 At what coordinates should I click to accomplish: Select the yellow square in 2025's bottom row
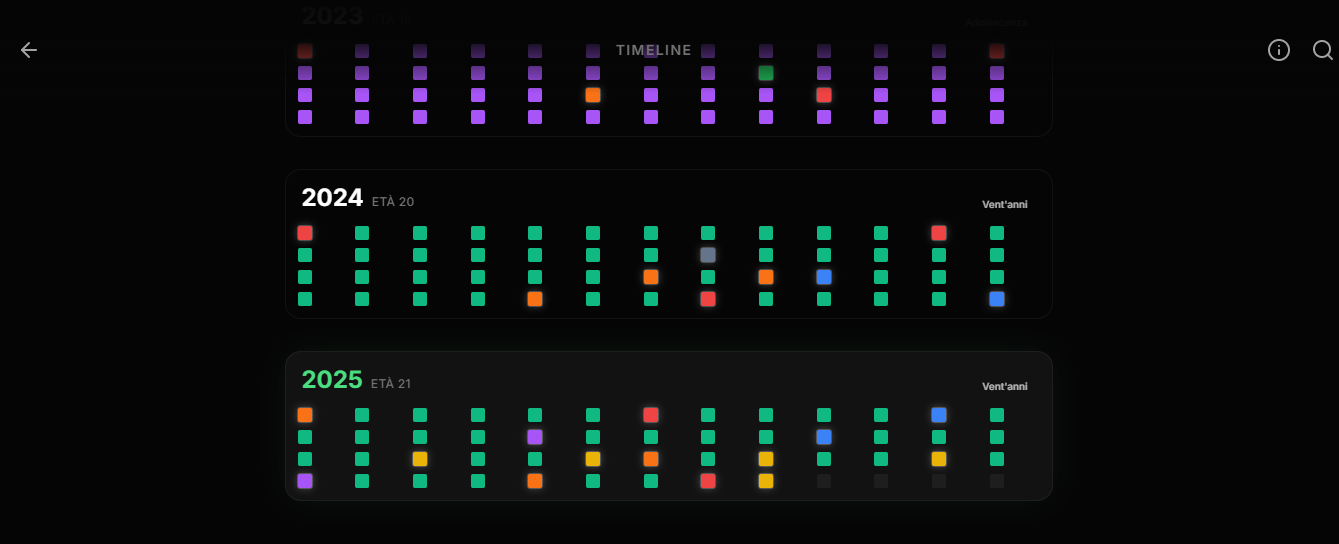[766, 481]
